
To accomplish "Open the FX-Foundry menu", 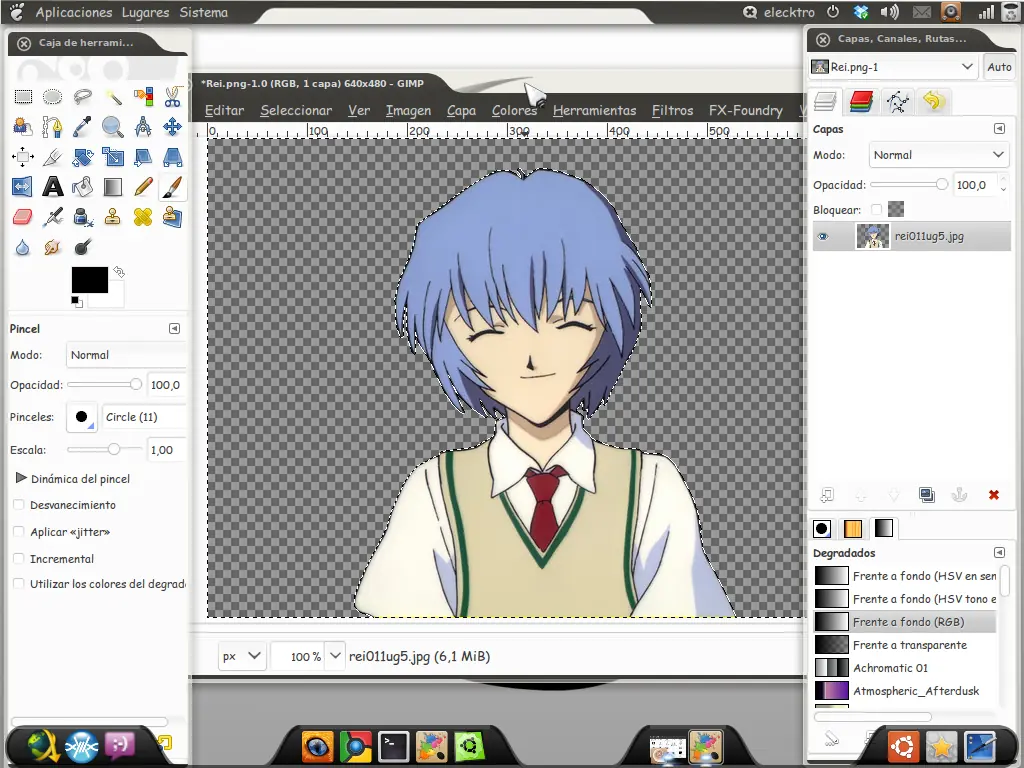I will [745, 110].
